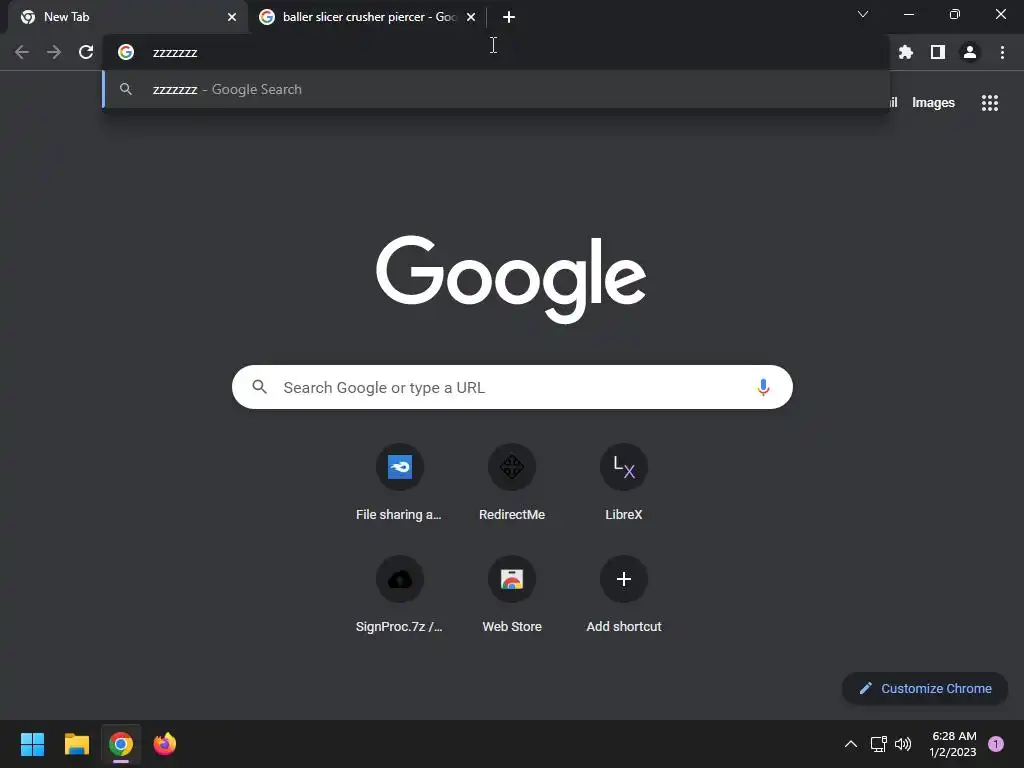Show hidden system tray icons
Screen dimensions: 1024x768
(850, 744)
